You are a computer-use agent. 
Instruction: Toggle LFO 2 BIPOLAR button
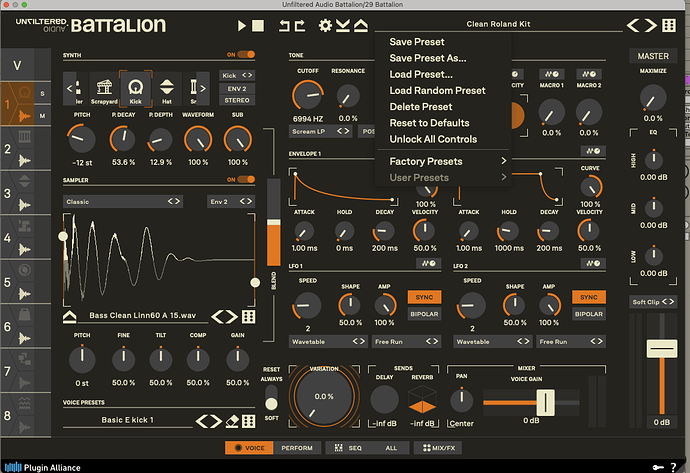tap(589, 314)
